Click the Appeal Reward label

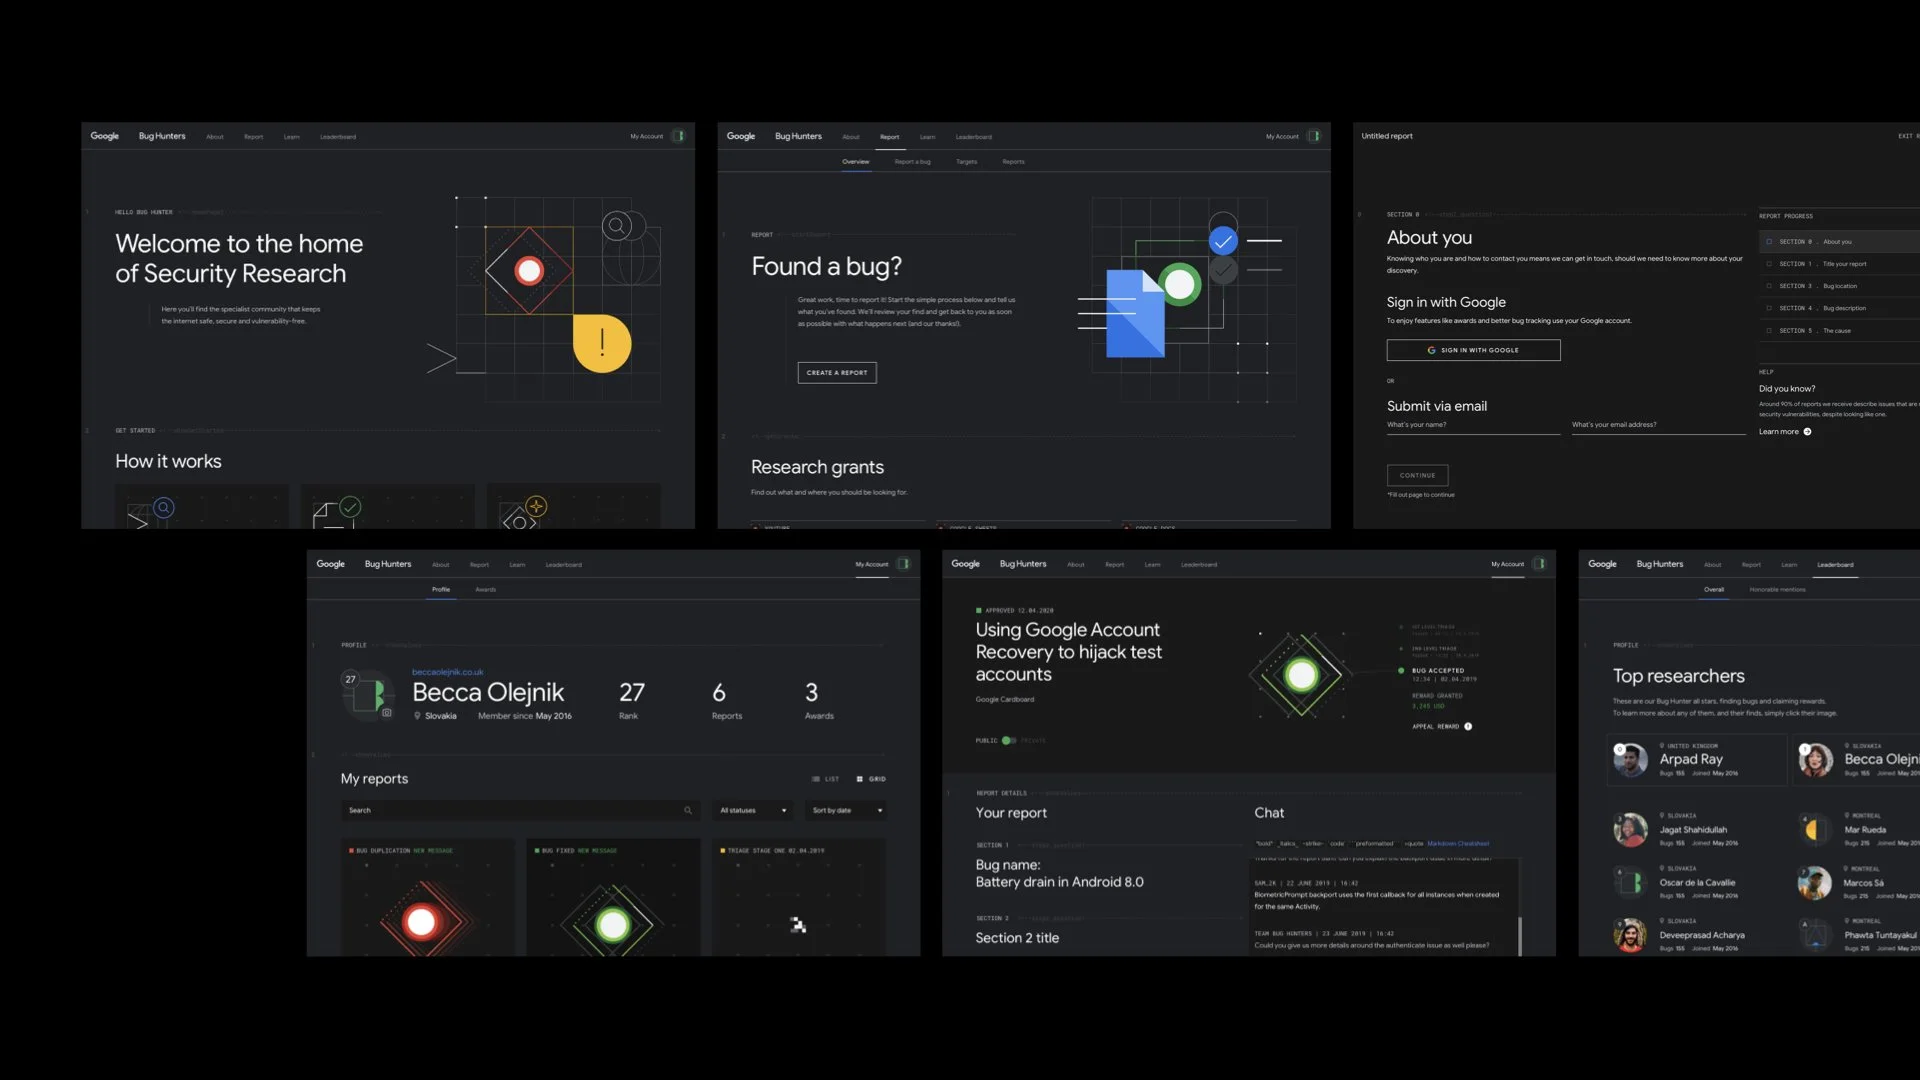click(x=1435, y=727)
